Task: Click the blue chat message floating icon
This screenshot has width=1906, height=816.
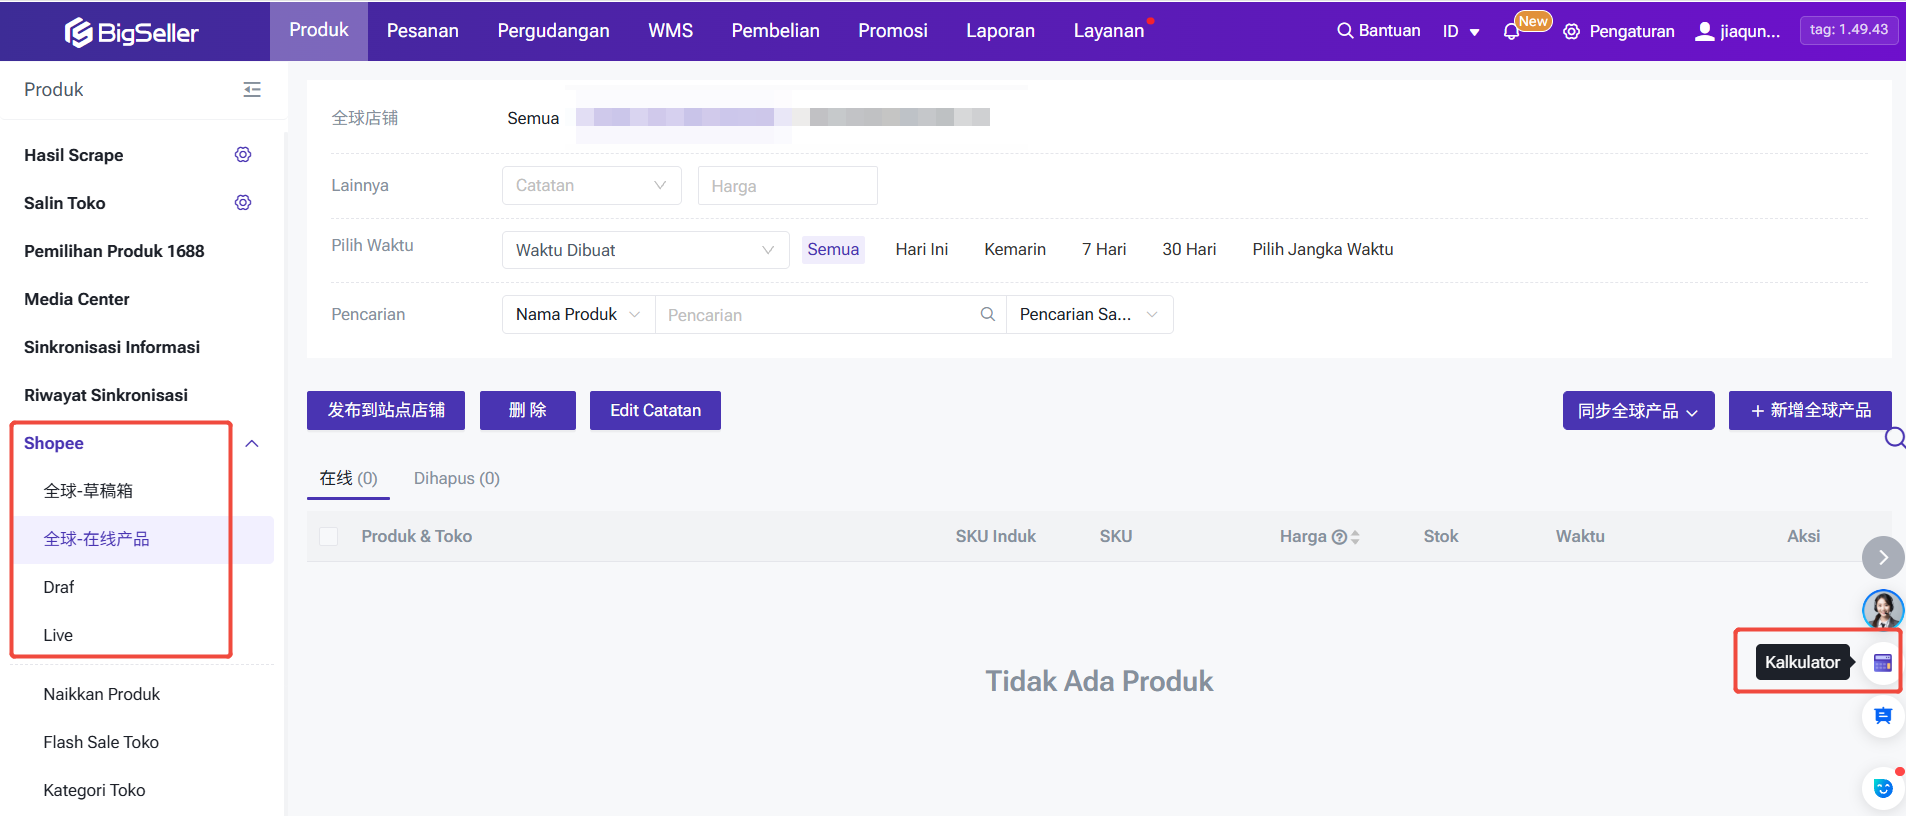Action: point(1882,716)
